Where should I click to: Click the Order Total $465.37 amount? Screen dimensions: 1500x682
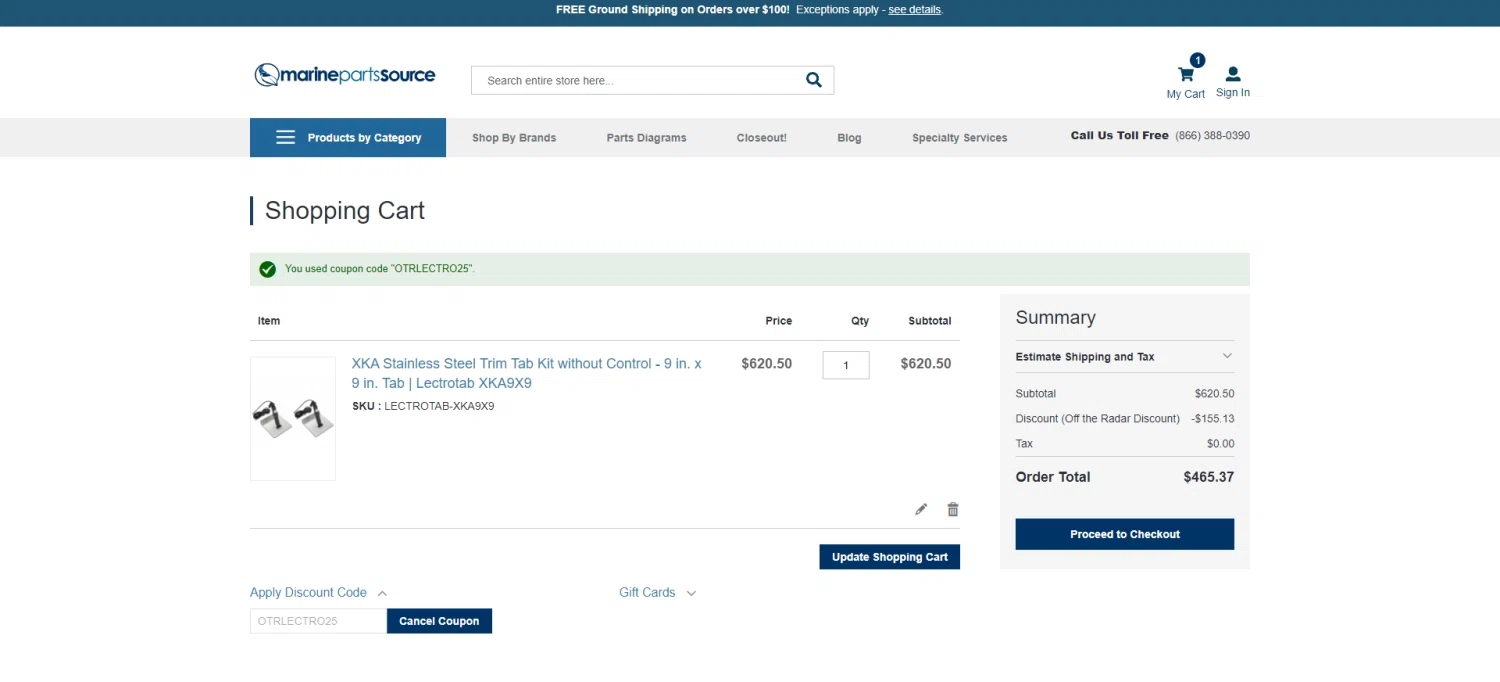[x=1209, y=477]
